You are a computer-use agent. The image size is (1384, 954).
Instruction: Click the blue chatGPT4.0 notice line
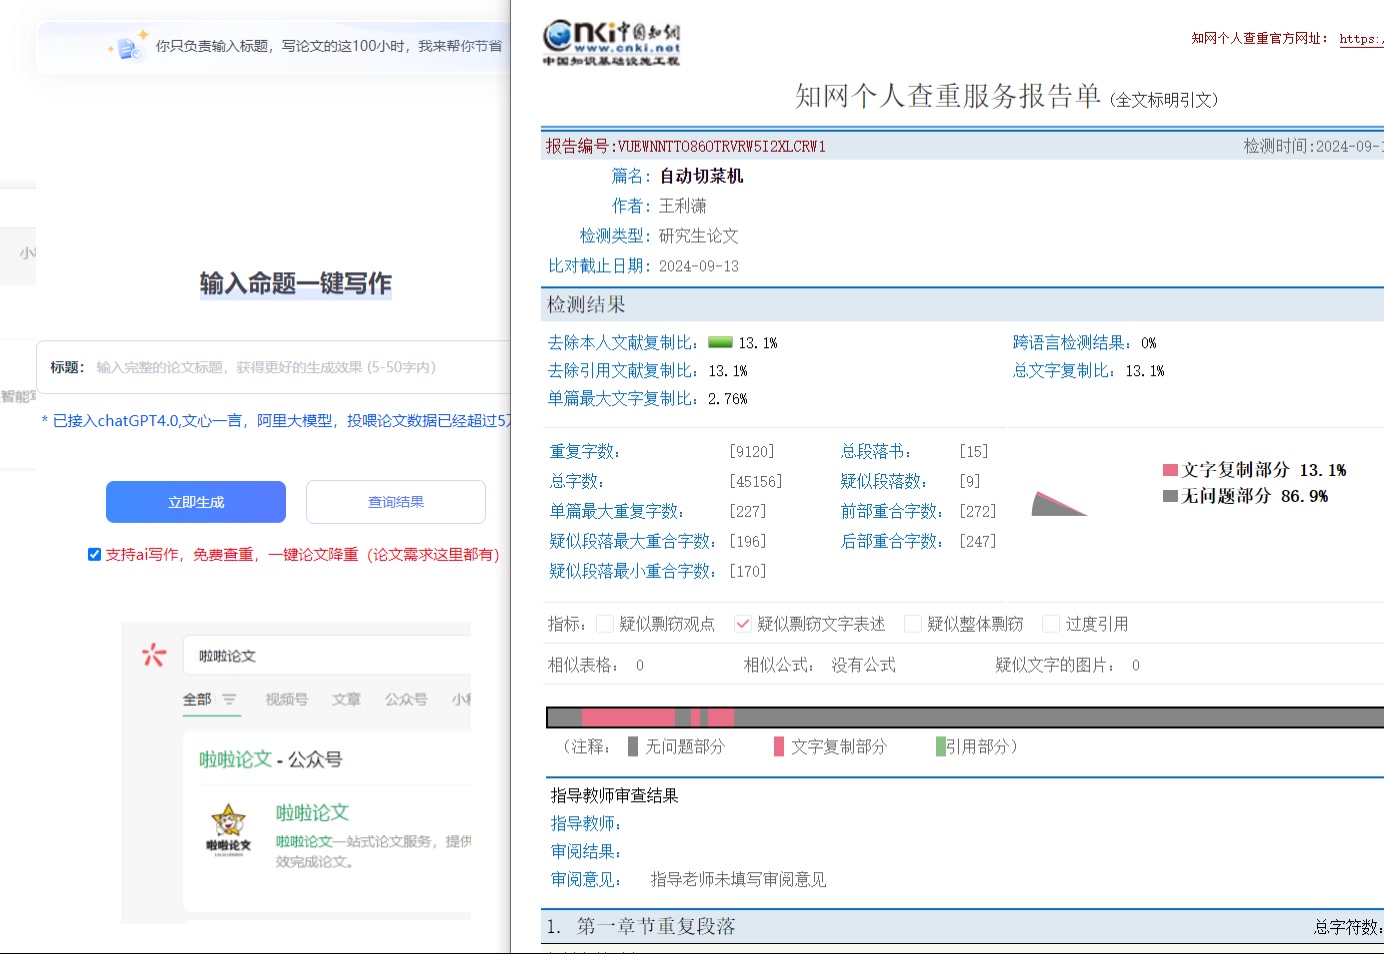point(276,421)
